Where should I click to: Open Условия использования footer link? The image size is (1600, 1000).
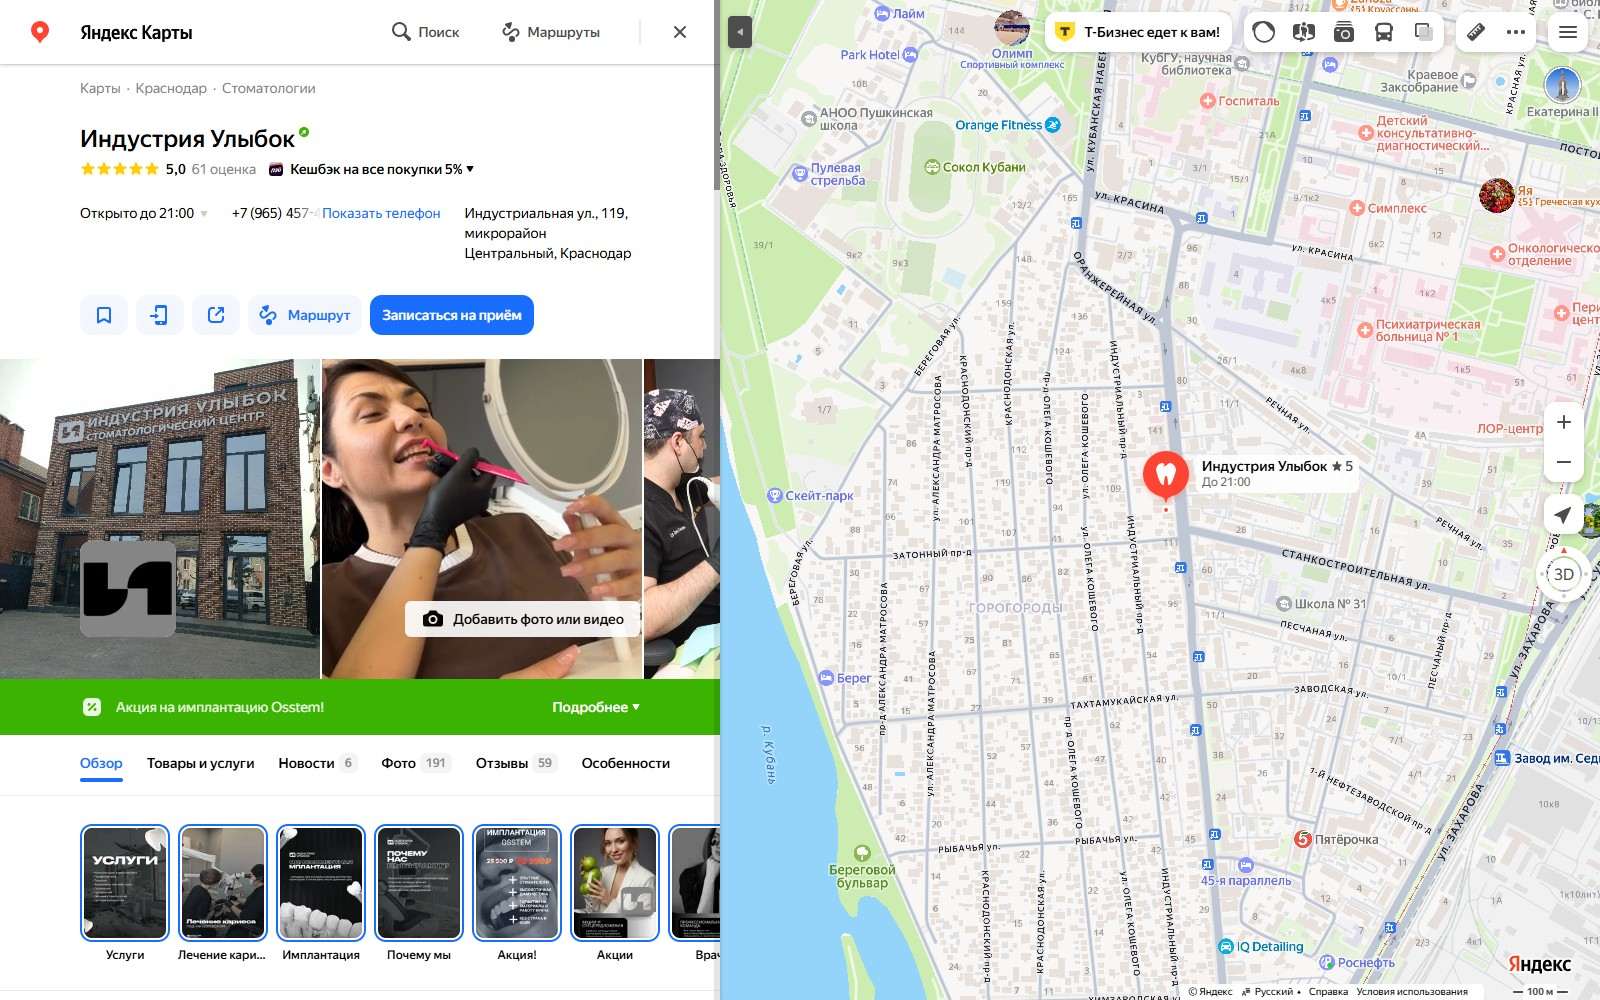[x=1412, y=992]
